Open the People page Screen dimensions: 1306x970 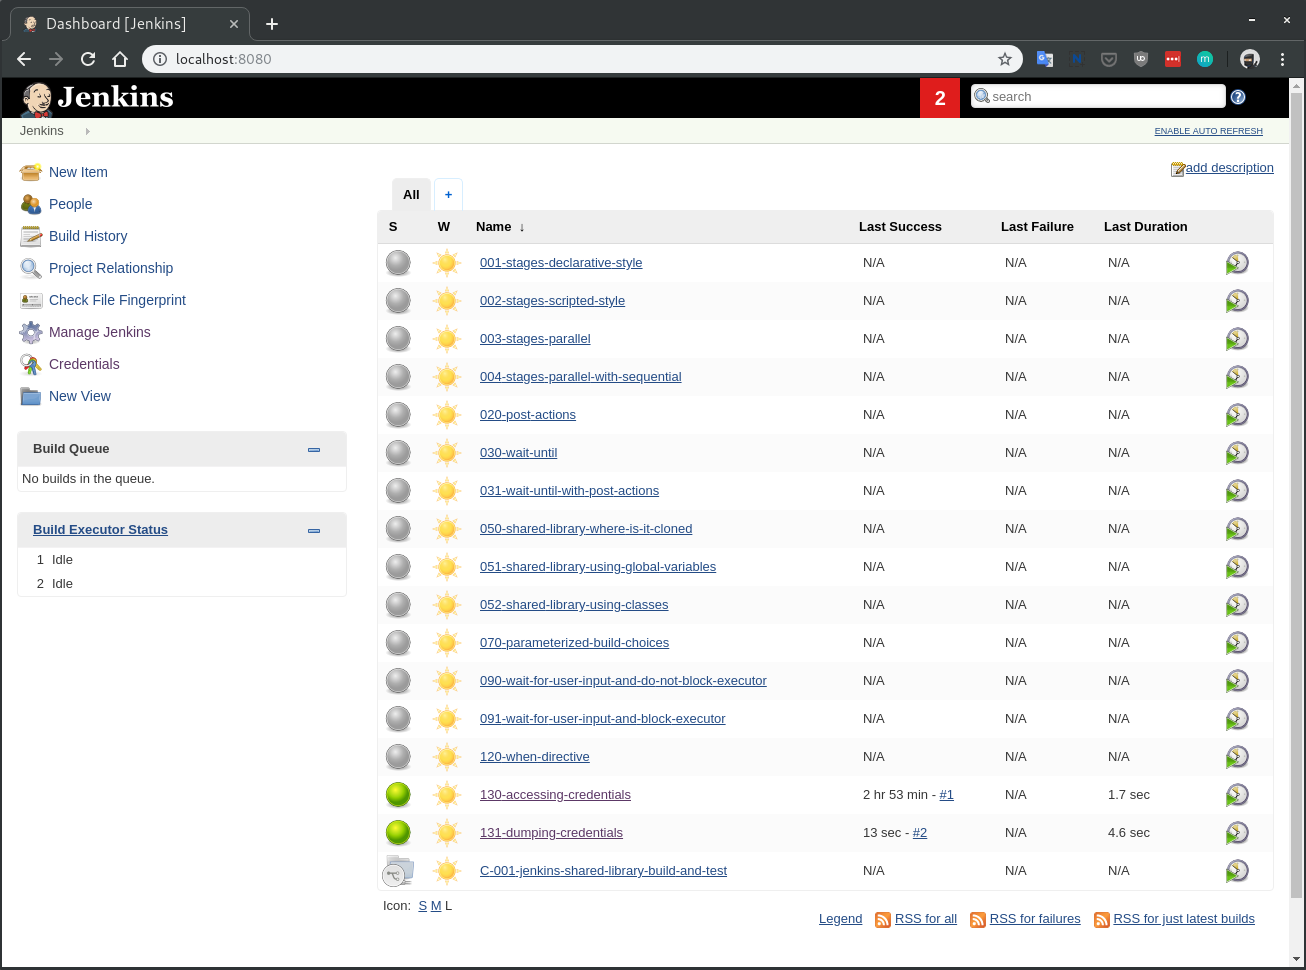pyautogui.click(x=70, y=204)
